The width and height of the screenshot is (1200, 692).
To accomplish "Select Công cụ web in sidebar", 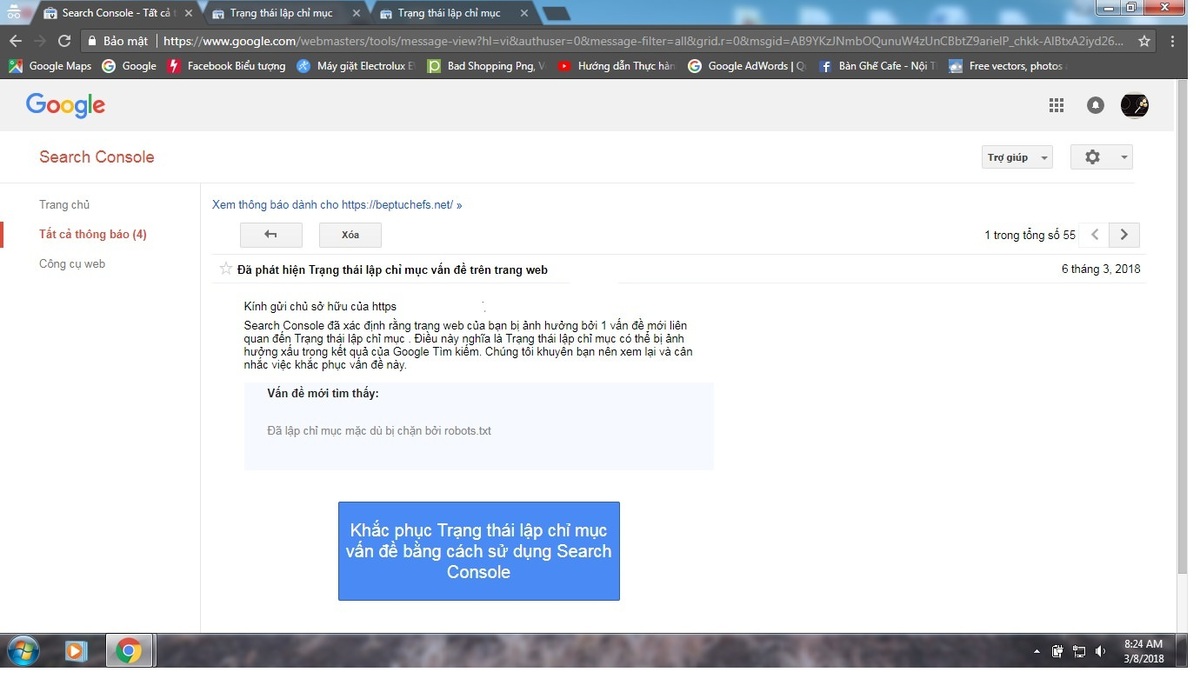I will [72, 264].
